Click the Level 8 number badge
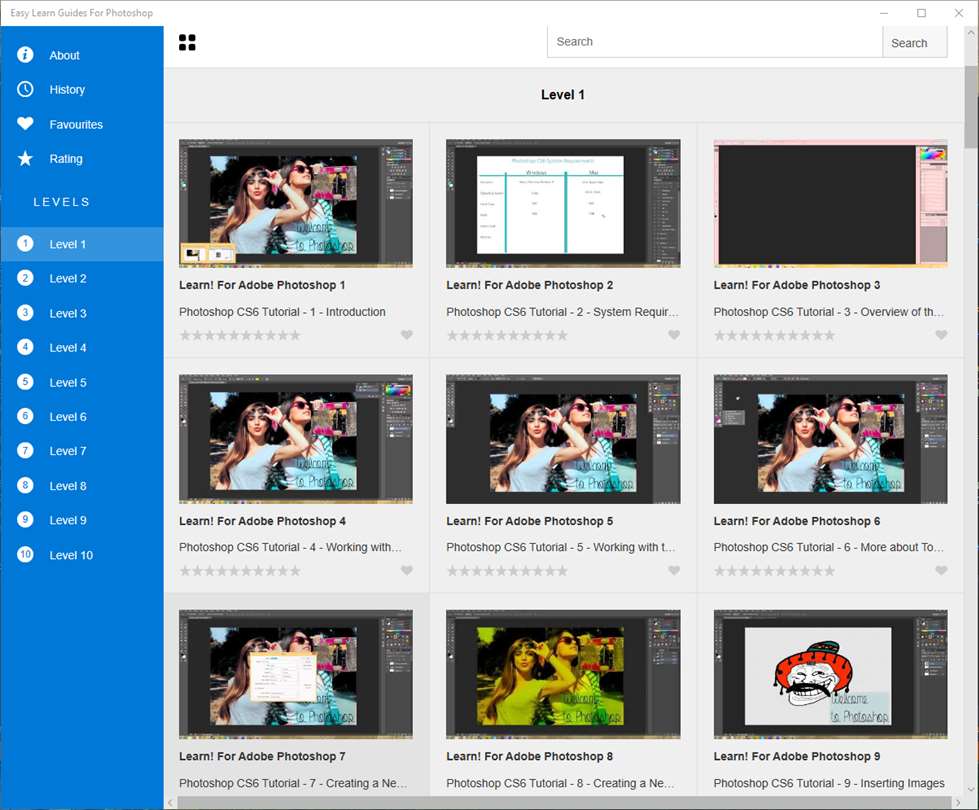The image size is (979, 810). (x=25, y=485)
